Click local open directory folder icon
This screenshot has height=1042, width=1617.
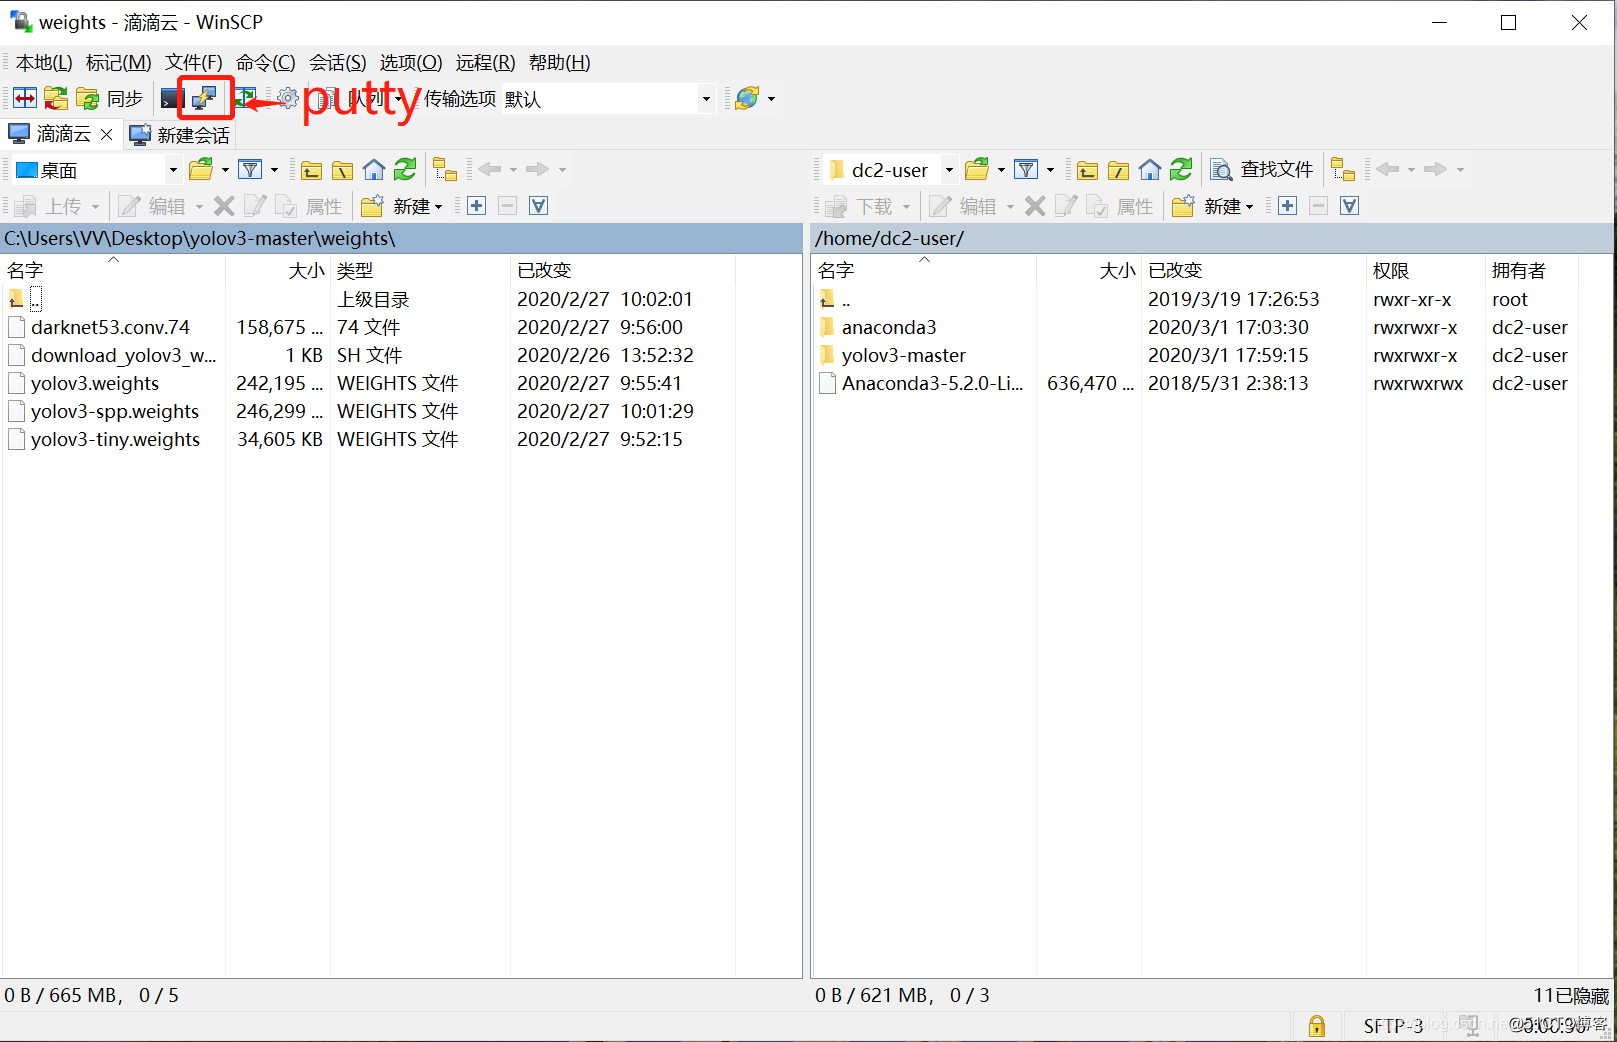click(201, 169)
